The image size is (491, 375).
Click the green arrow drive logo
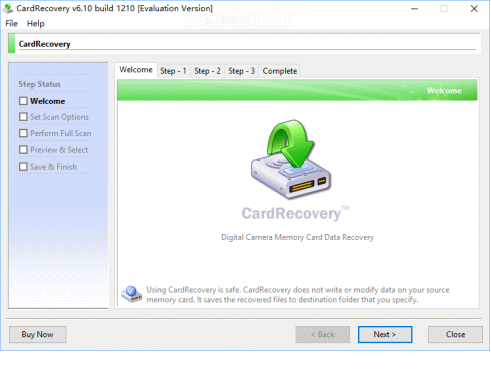[x=291, y=159]
